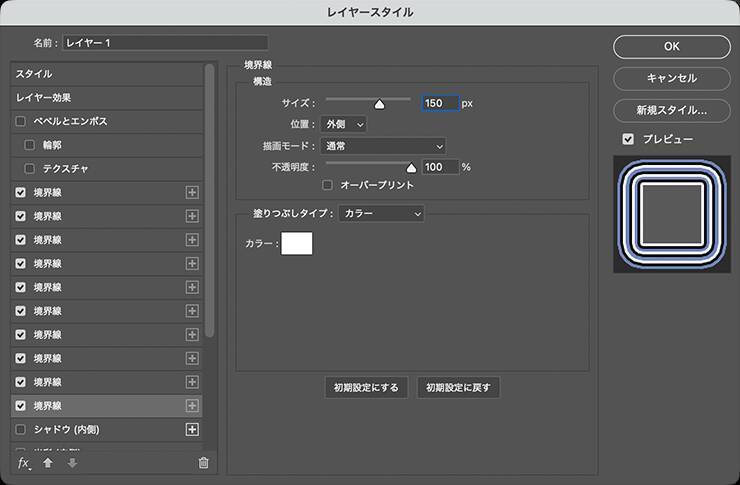Click the 不透明度 field showing 100
The image size is (740, 485).
click(x=440, y=167)
